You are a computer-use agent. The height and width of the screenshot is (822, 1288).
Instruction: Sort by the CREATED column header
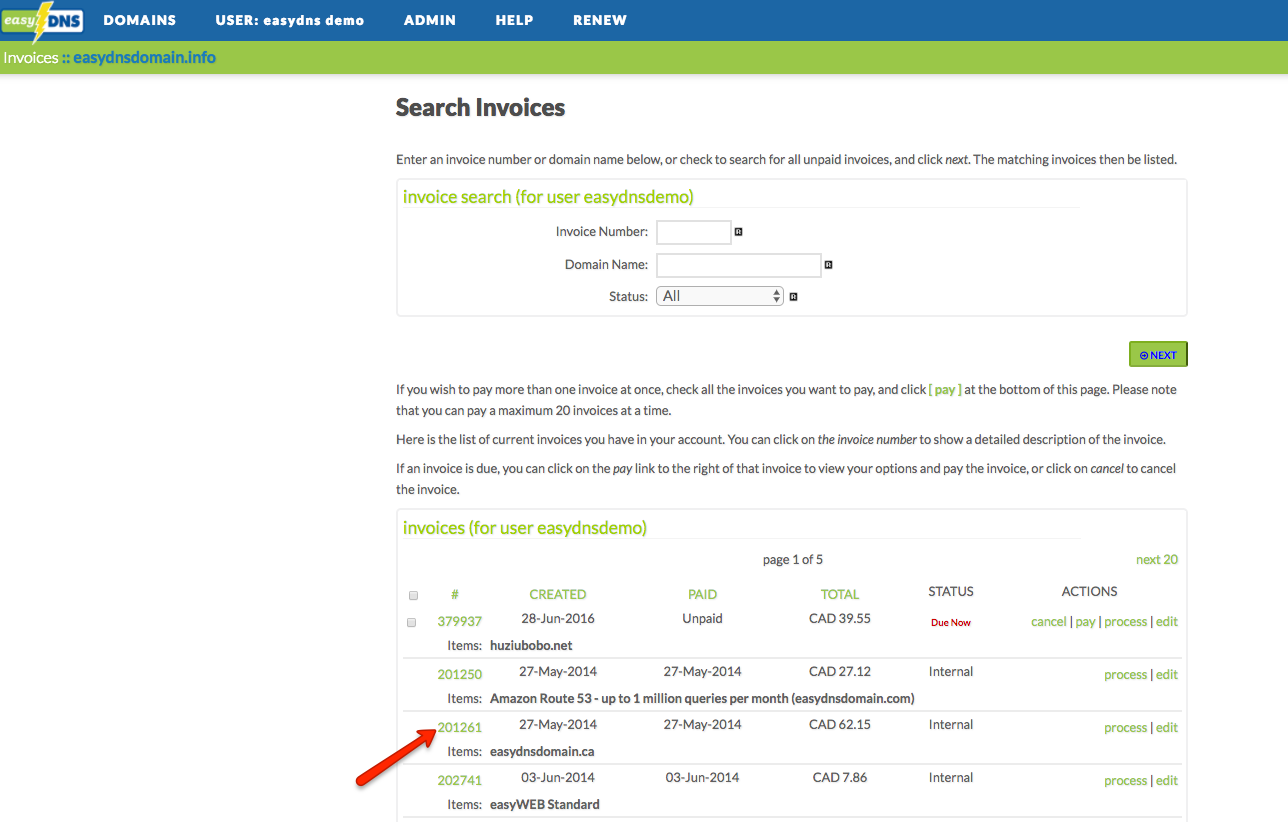pos(558,594)
